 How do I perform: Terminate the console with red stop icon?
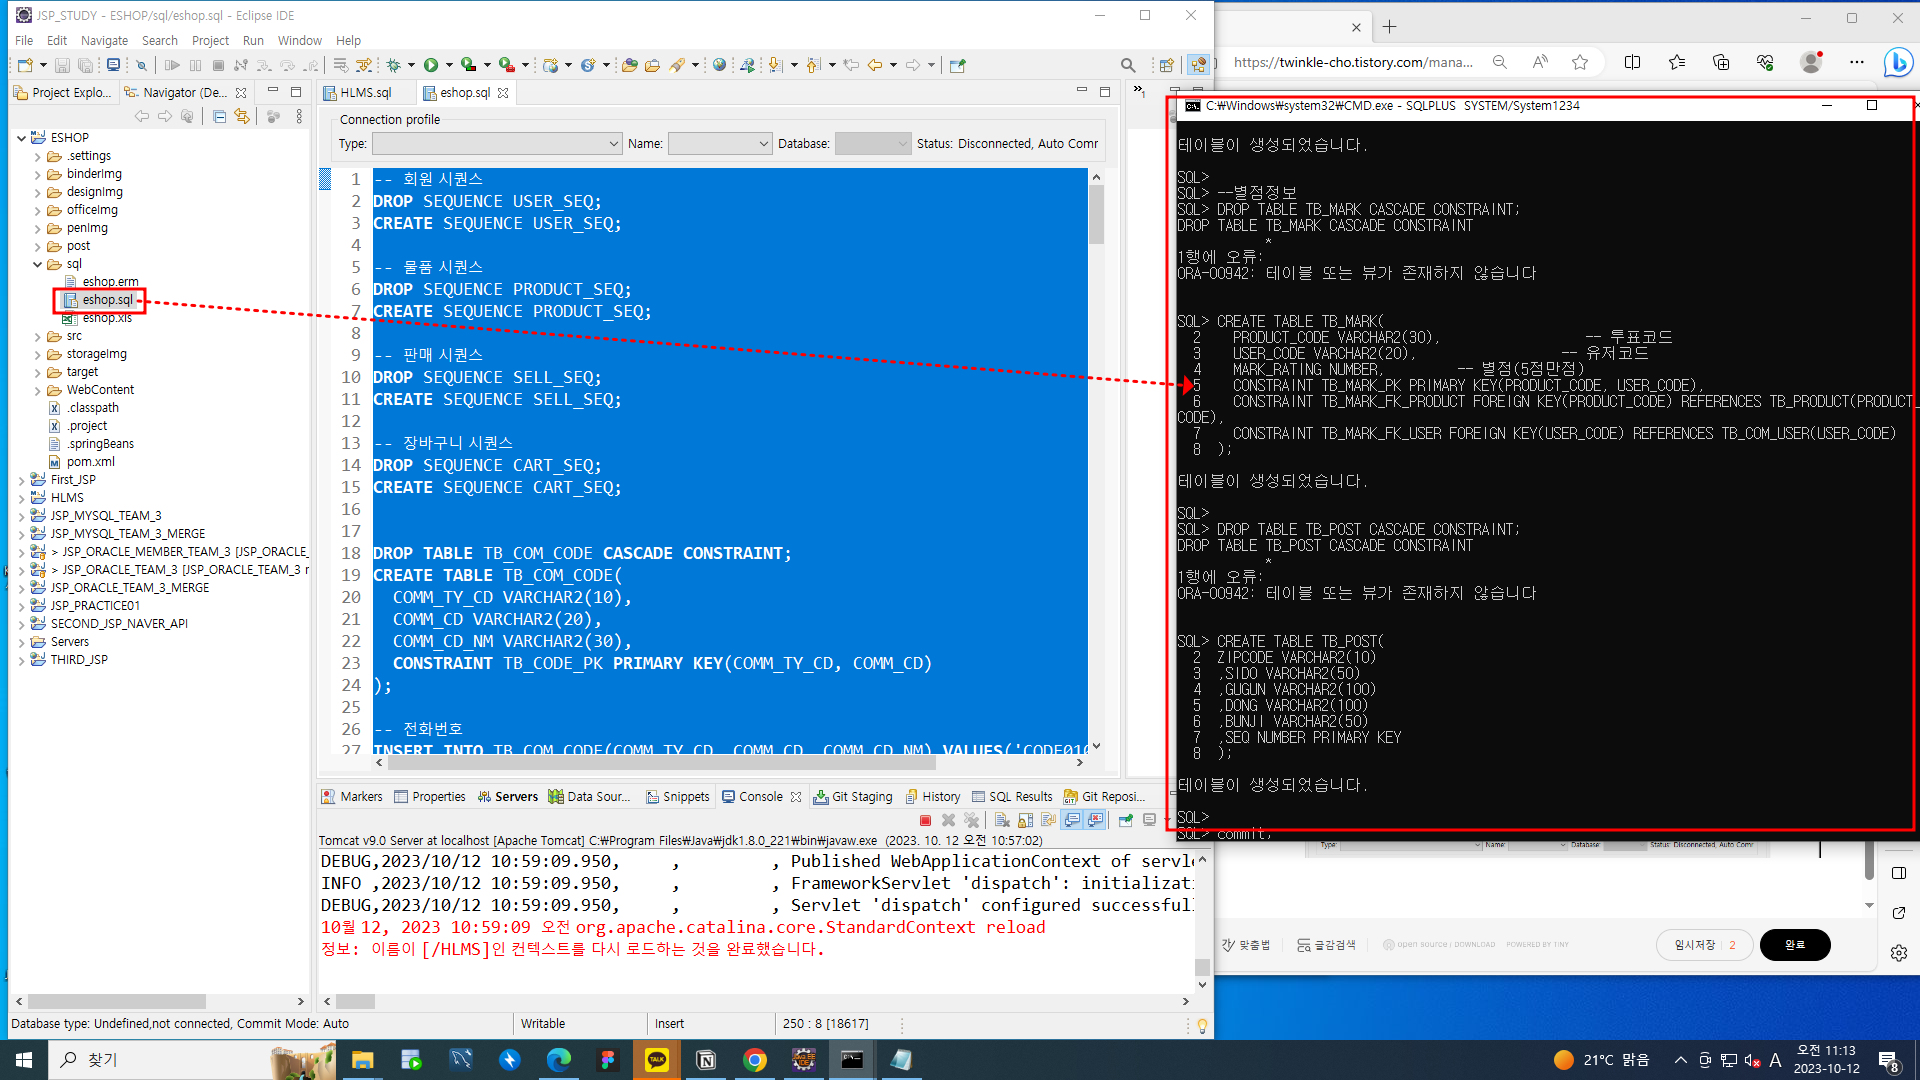pyautogui.click(x=925, y=820)
